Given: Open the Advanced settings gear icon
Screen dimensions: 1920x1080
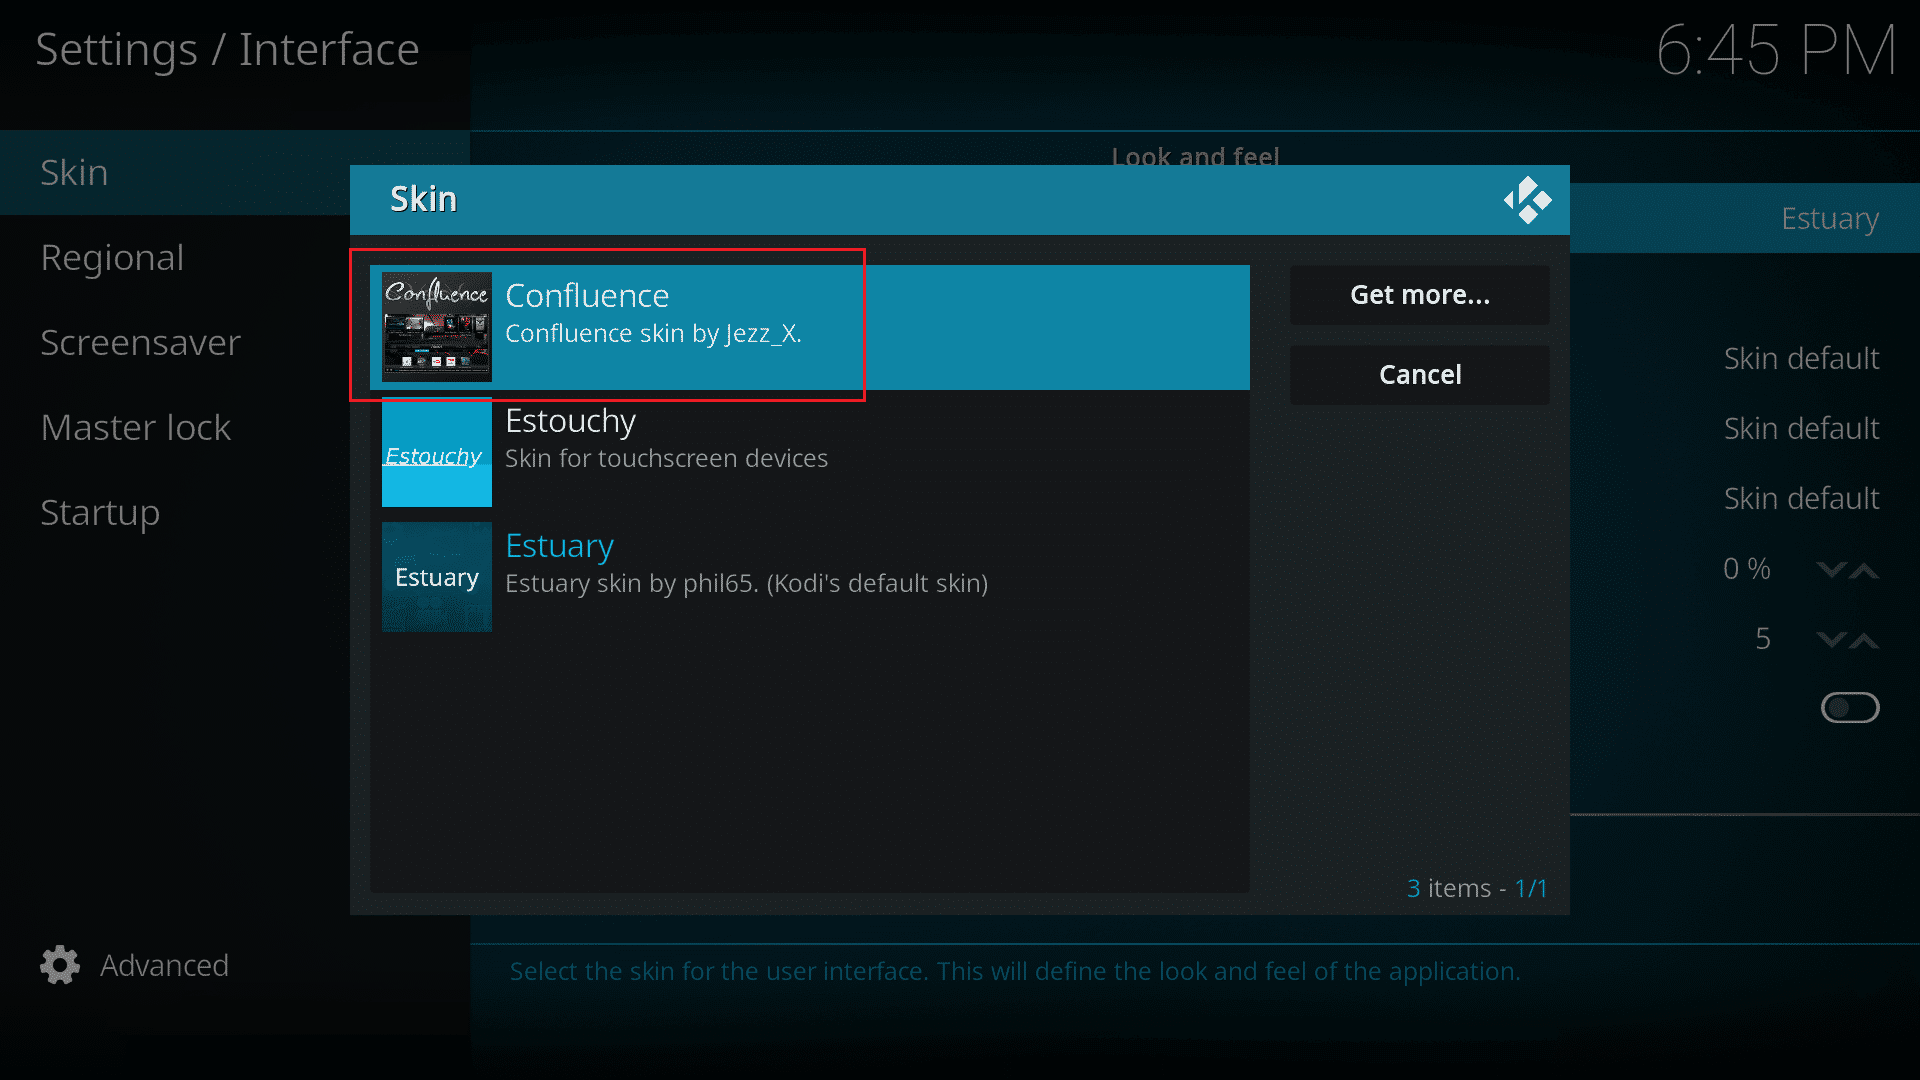Looking at the screenshot, I should pyautogui.click(x=61, y=964).
